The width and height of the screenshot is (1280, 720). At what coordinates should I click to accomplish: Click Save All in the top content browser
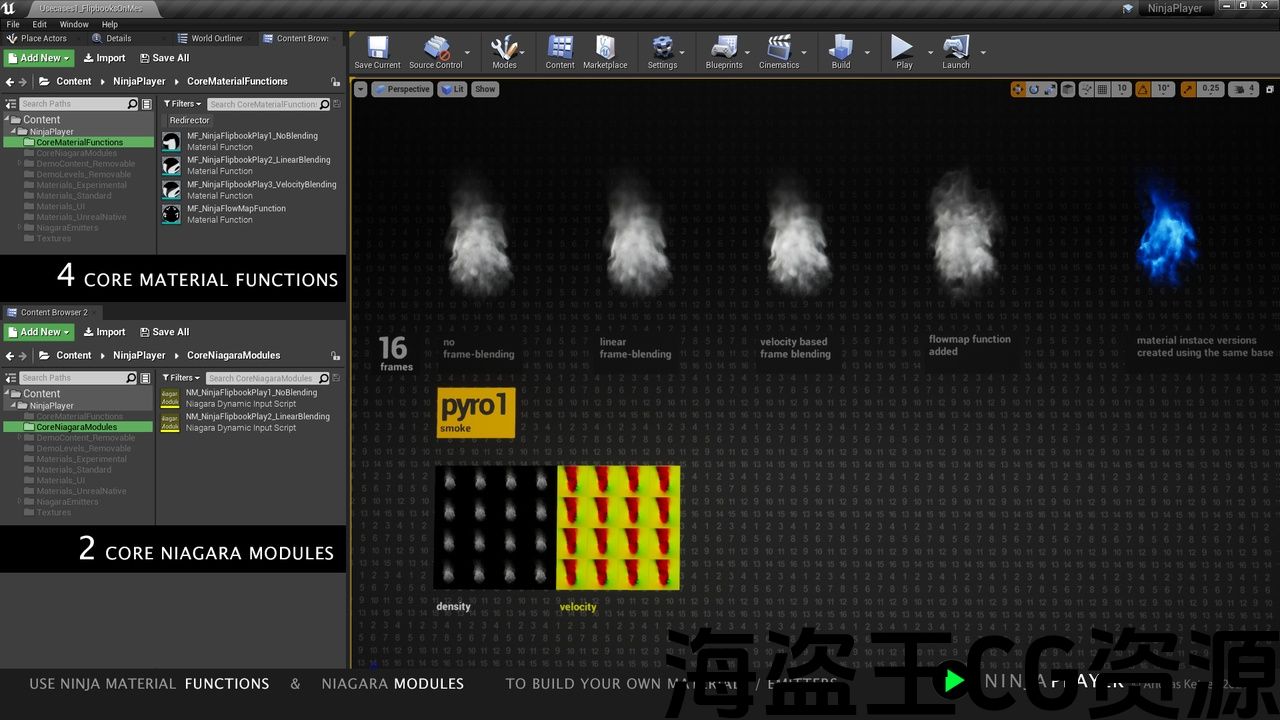[164, 58]
